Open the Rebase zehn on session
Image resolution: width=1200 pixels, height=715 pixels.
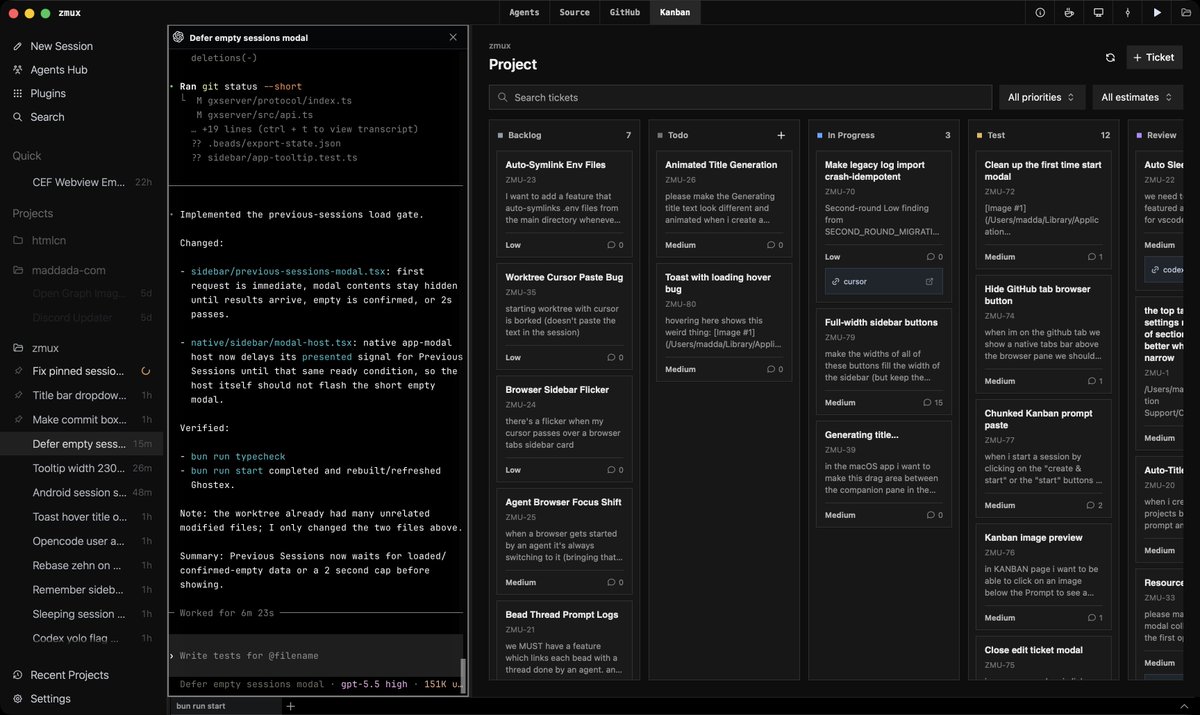point(82,565)
